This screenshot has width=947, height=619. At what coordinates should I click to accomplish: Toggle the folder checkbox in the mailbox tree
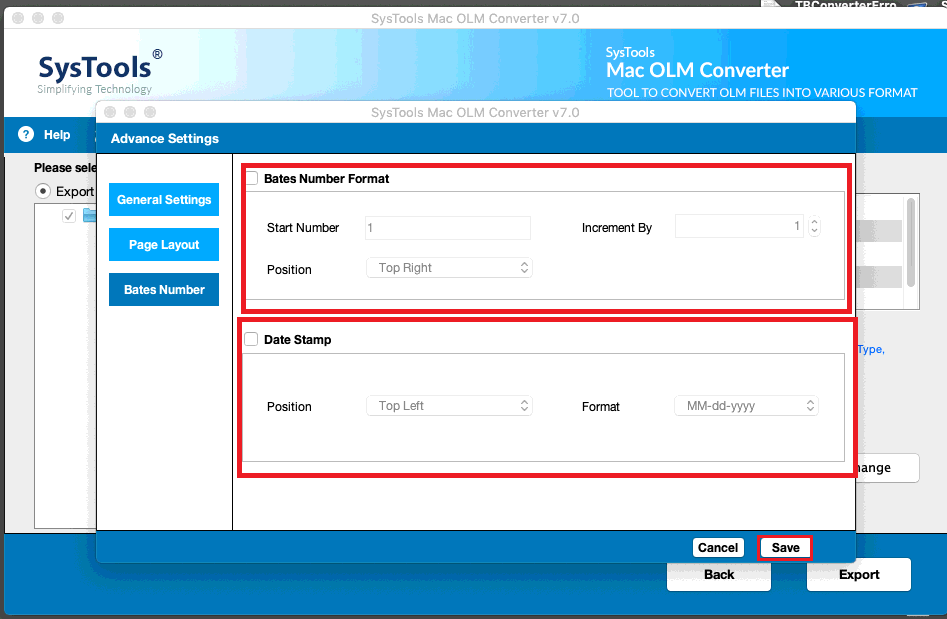tap(67, 215)
